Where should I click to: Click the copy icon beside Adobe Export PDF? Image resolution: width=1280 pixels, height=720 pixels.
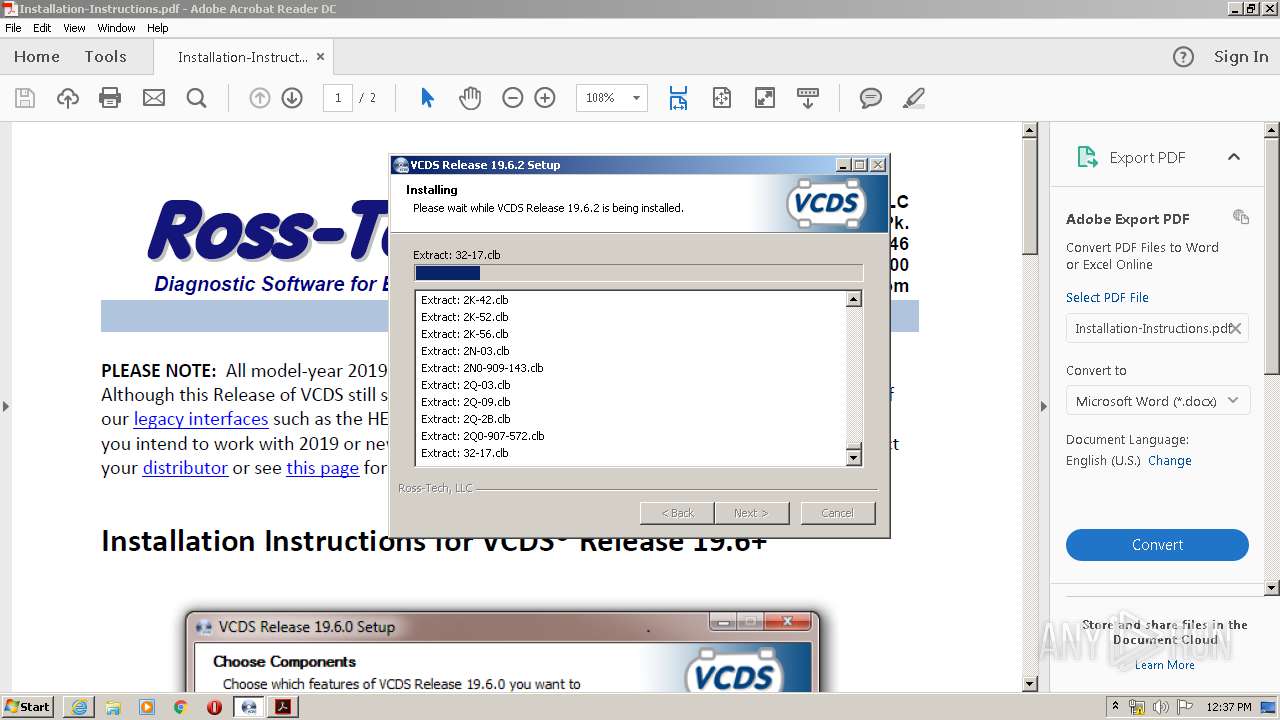point(1241,217)
